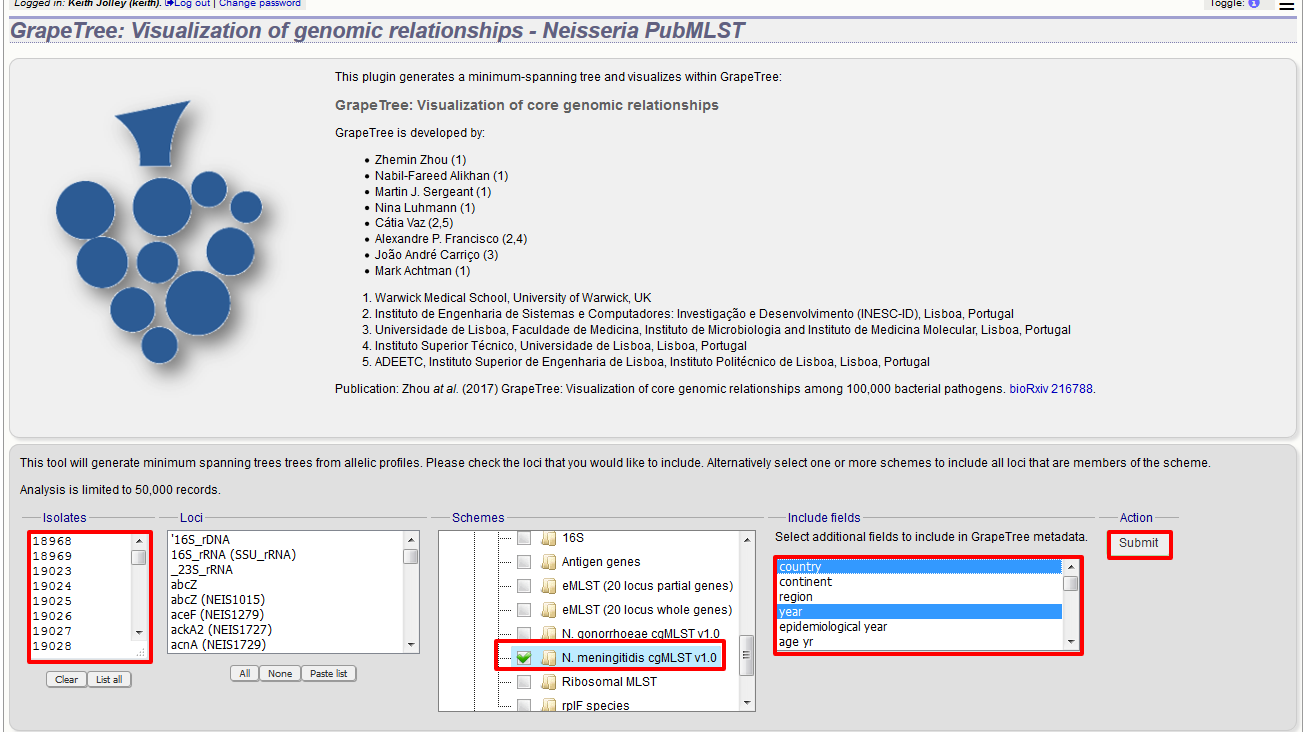Click the List all isolates button
The image size is (1306, 732).
[109, 679]
